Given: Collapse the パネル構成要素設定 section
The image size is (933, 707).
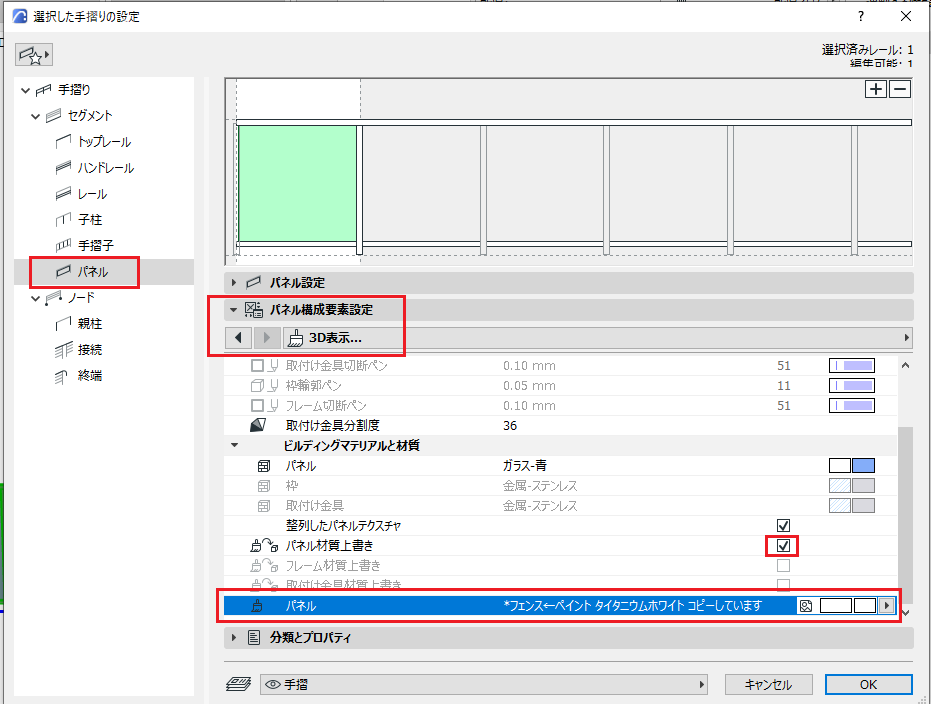Looking at the screenshot, I should 234,309.
